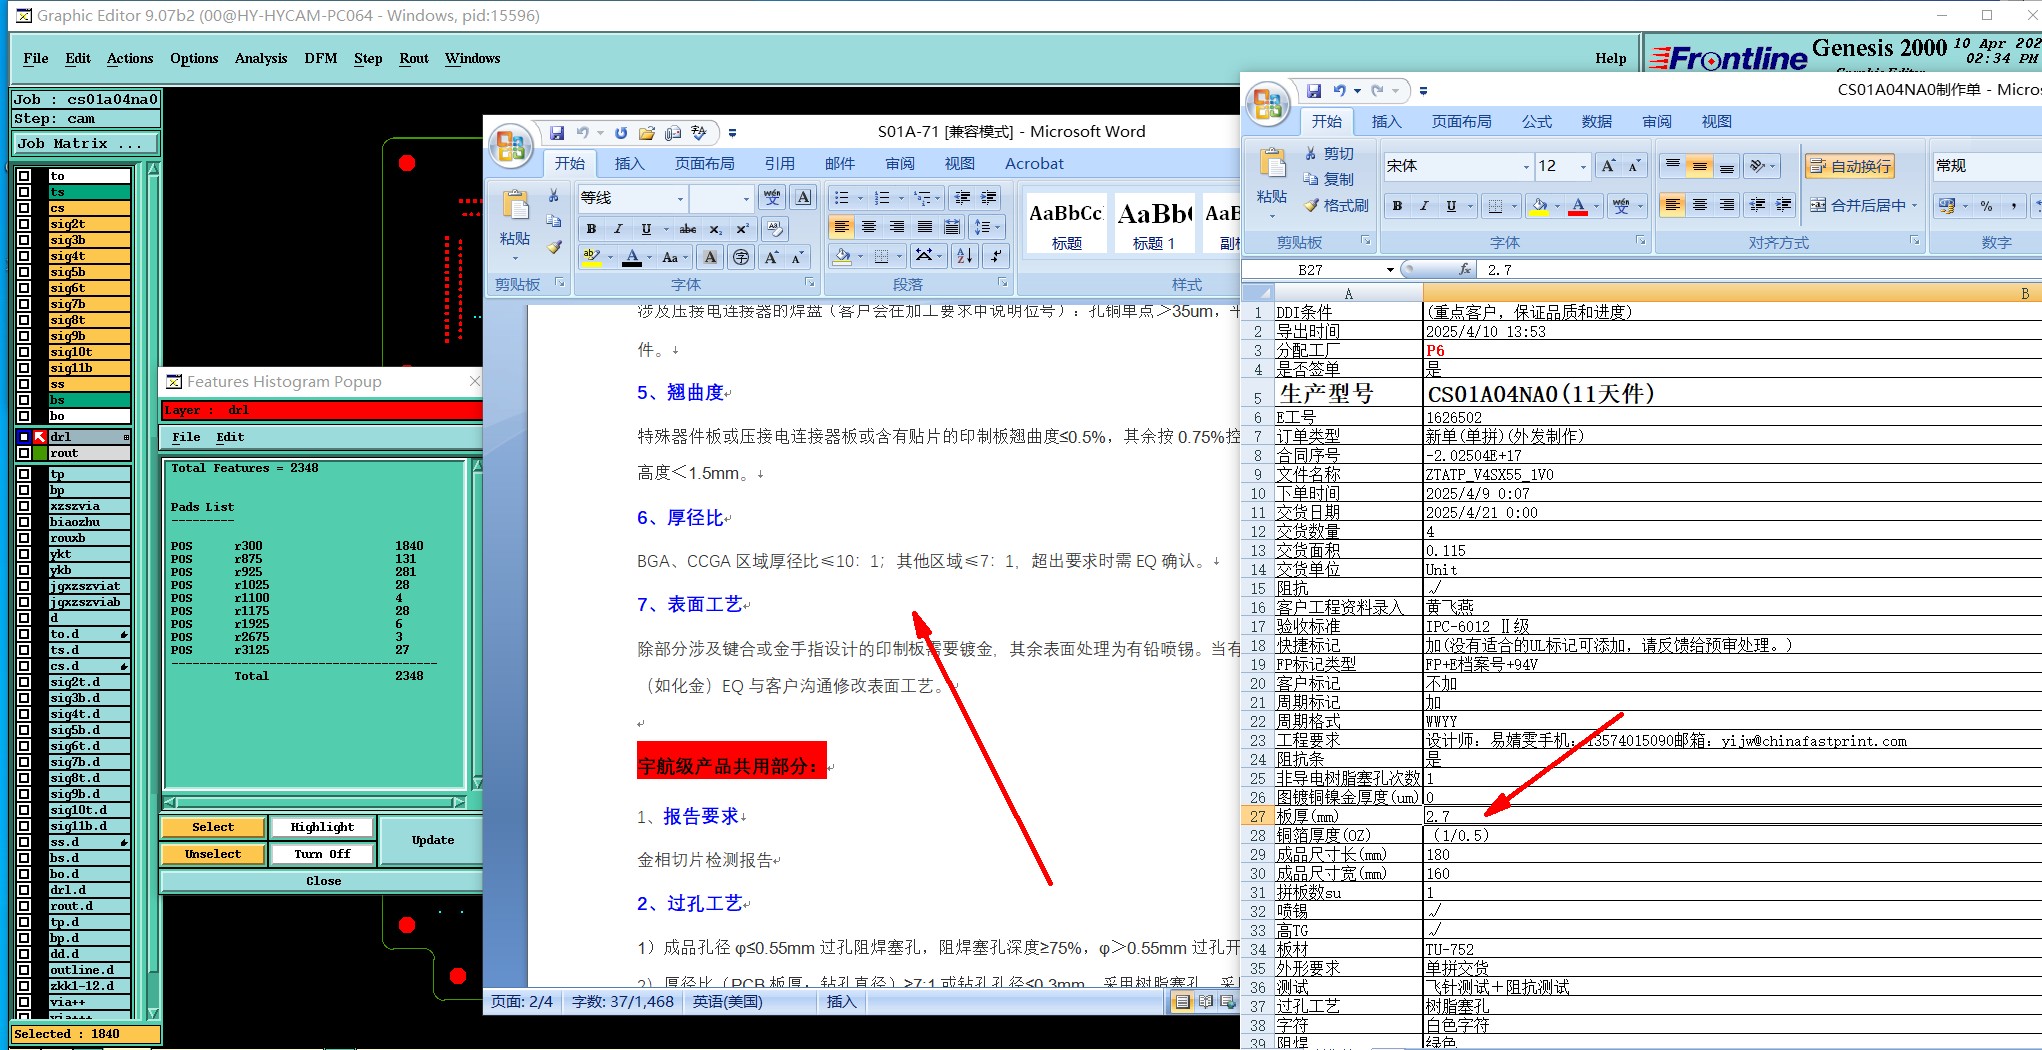The image size is (2042, 1050).
Task: Toggle checkbox for outline.d layer
Action: coord(24,970)
